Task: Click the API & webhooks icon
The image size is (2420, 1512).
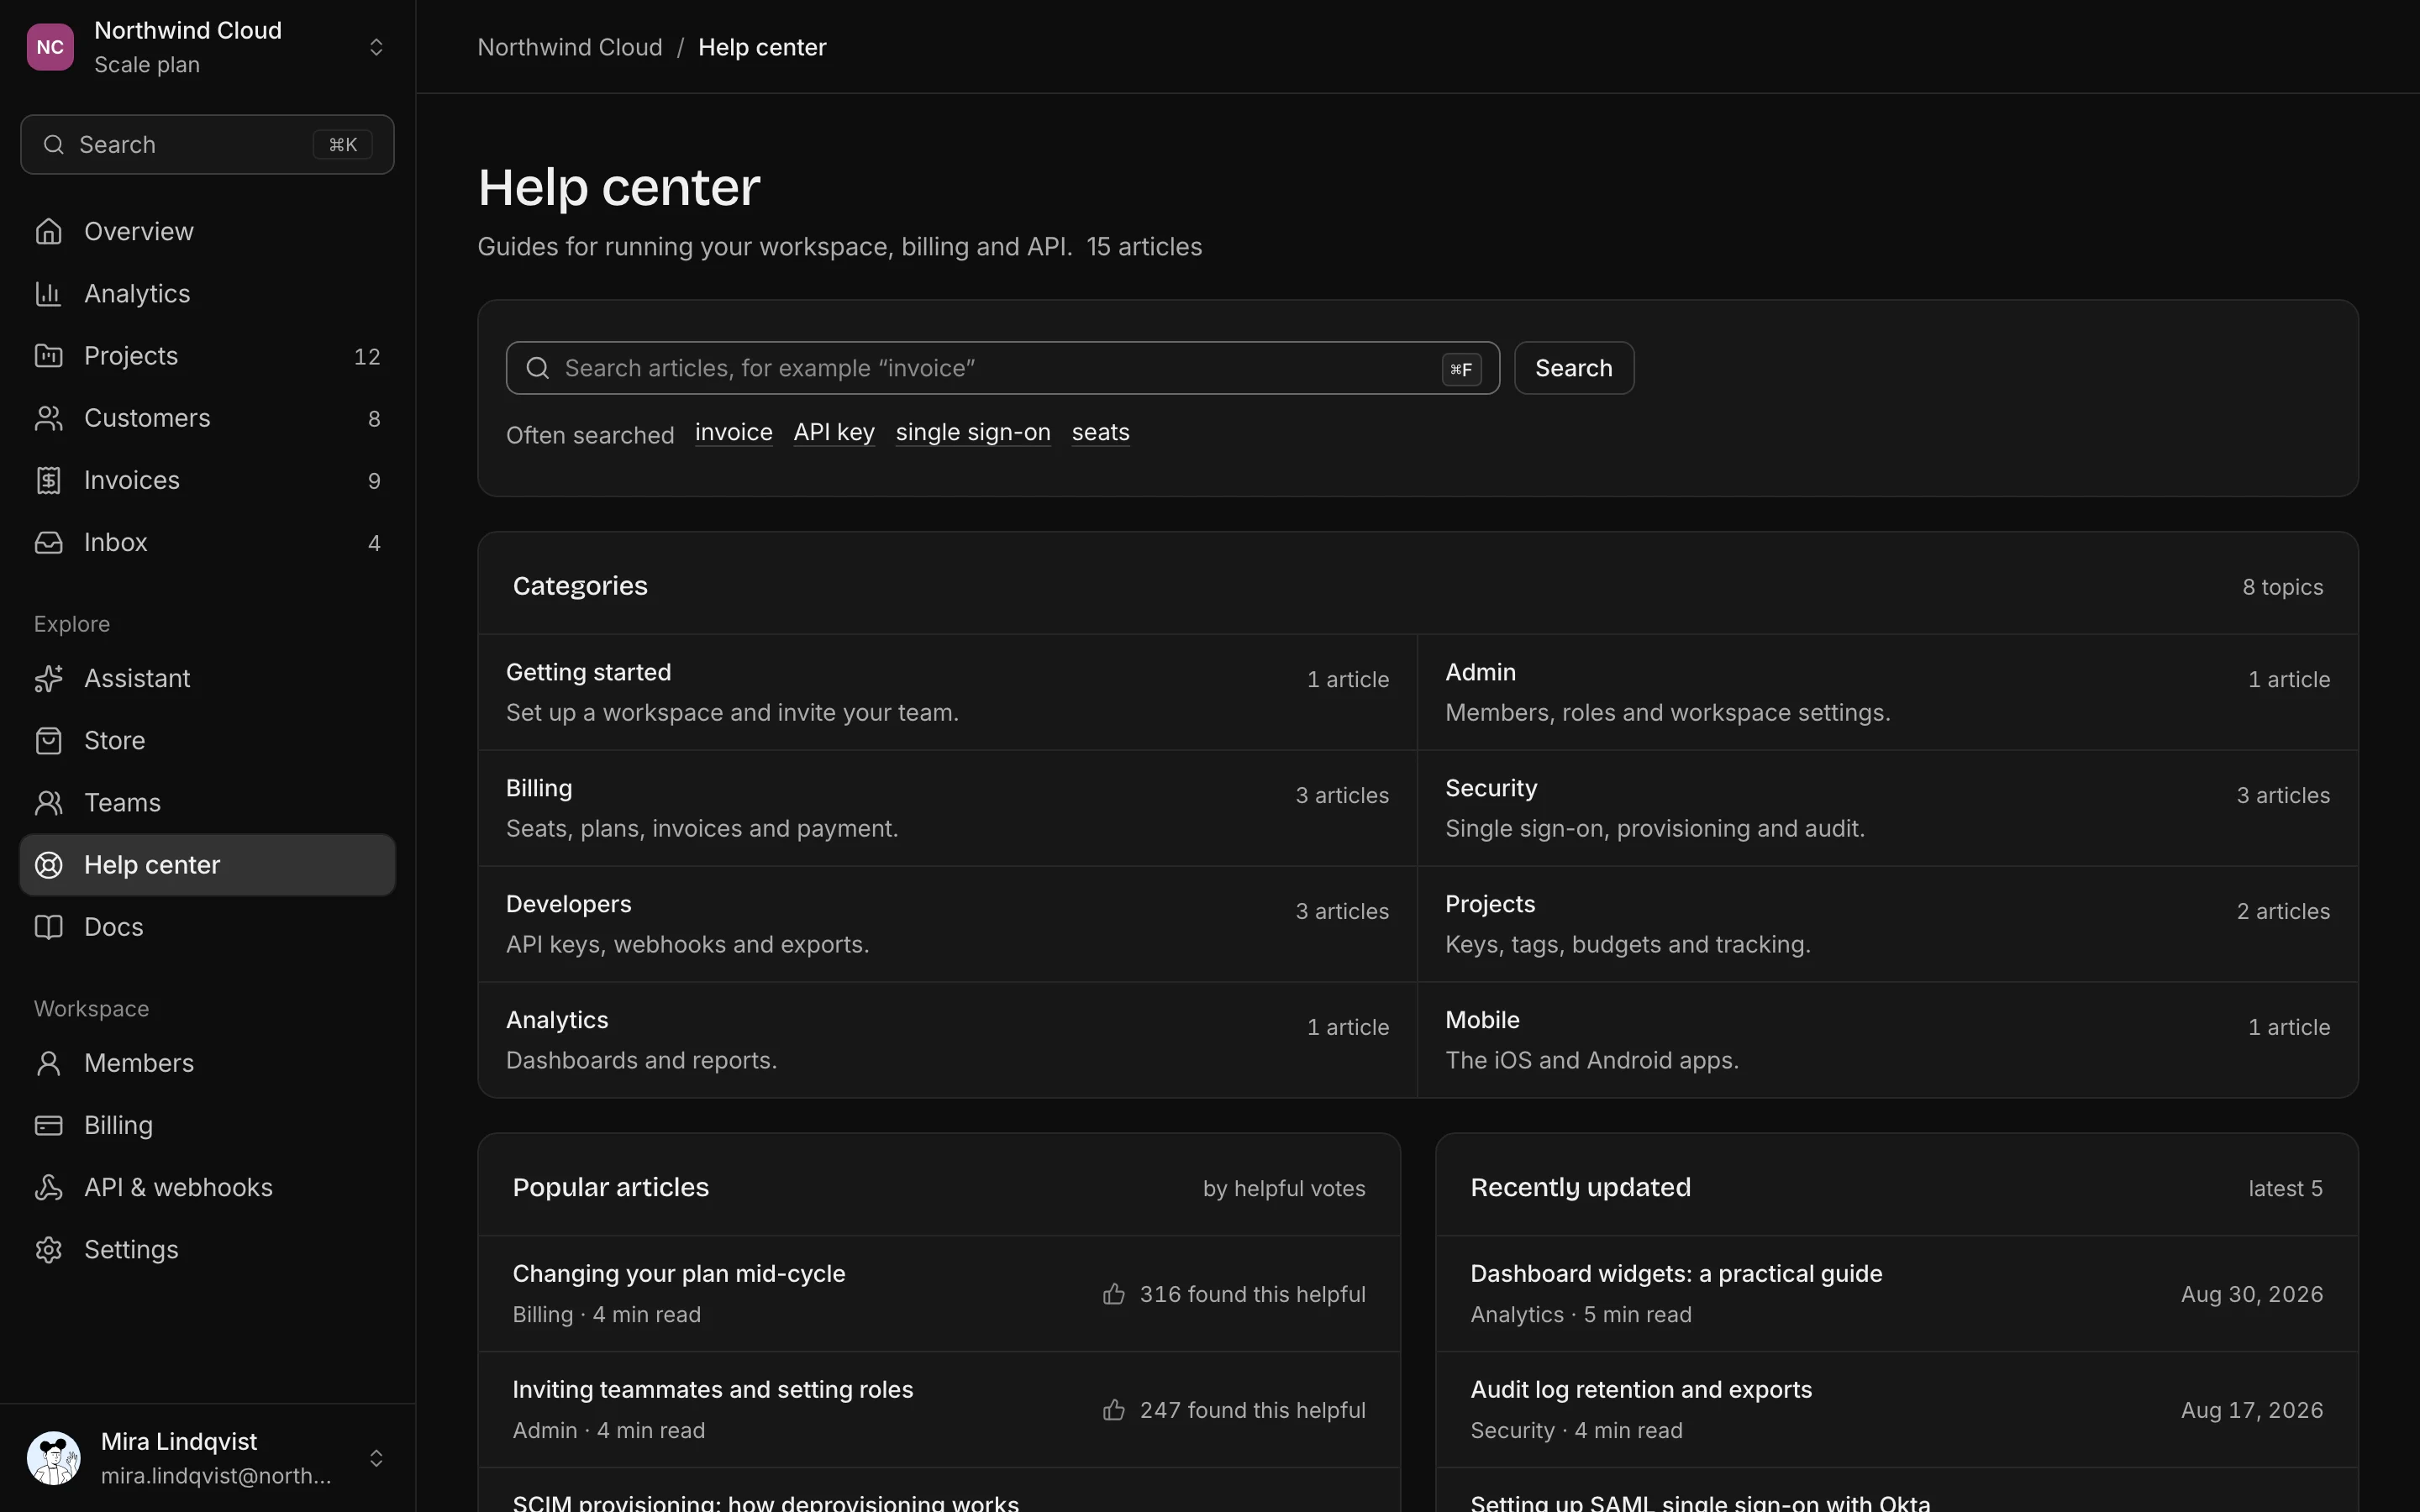Action: (x=48, y=1187)
